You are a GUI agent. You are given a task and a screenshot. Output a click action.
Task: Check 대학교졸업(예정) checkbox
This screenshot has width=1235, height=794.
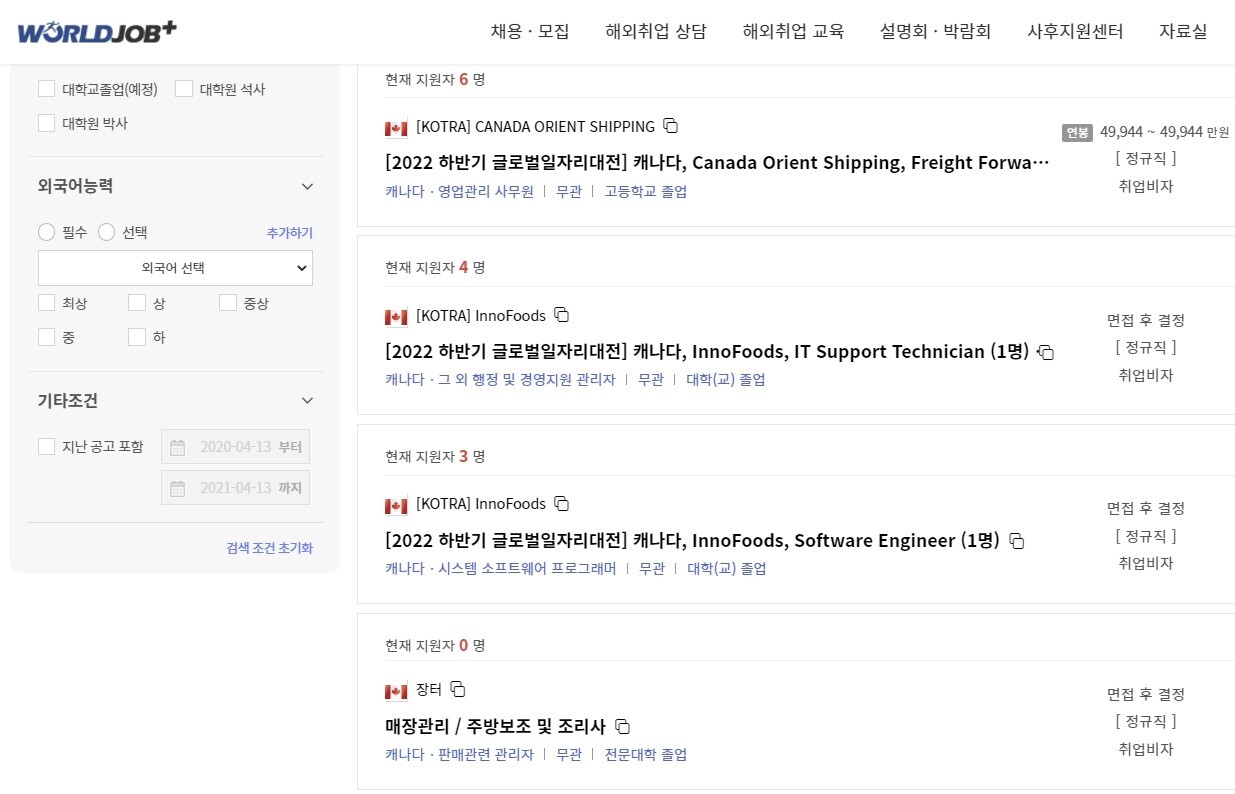click(46, 88)
